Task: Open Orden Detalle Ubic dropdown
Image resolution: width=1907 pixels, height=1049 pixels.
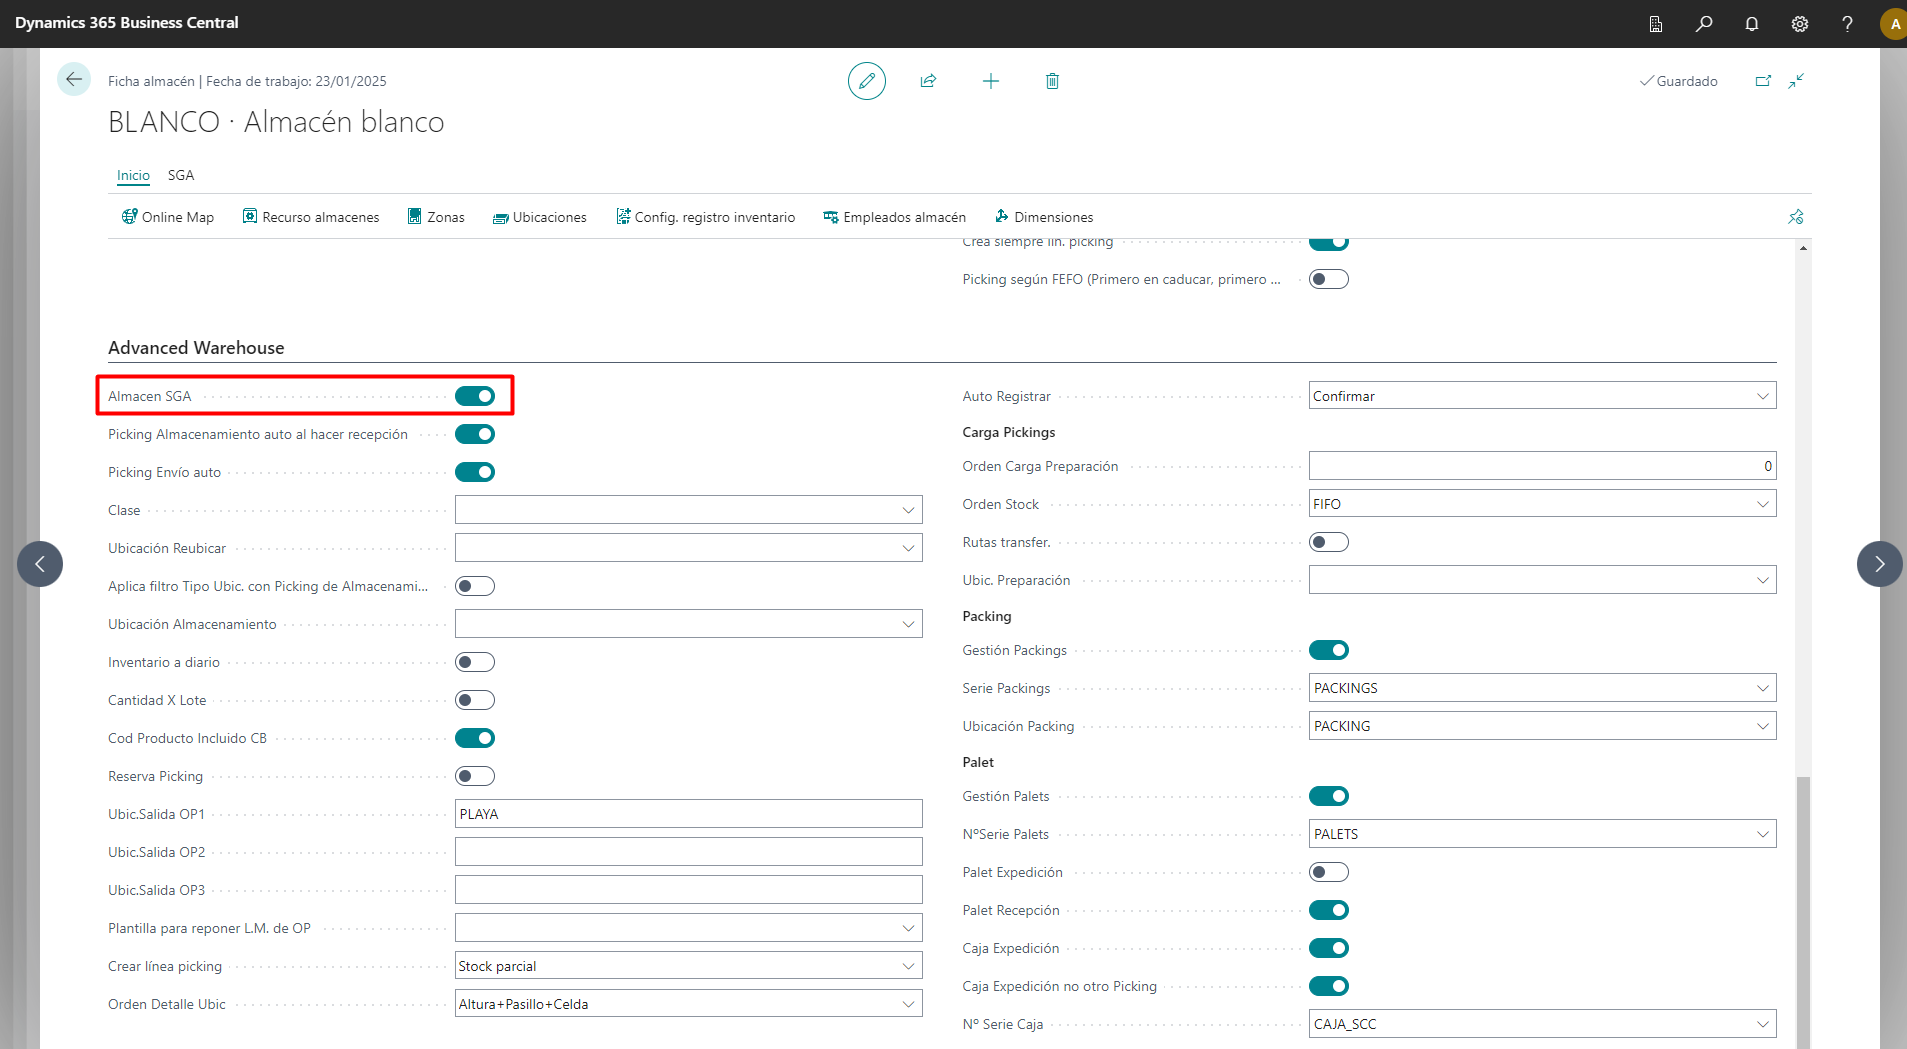Action: (x=688, y=1004)
